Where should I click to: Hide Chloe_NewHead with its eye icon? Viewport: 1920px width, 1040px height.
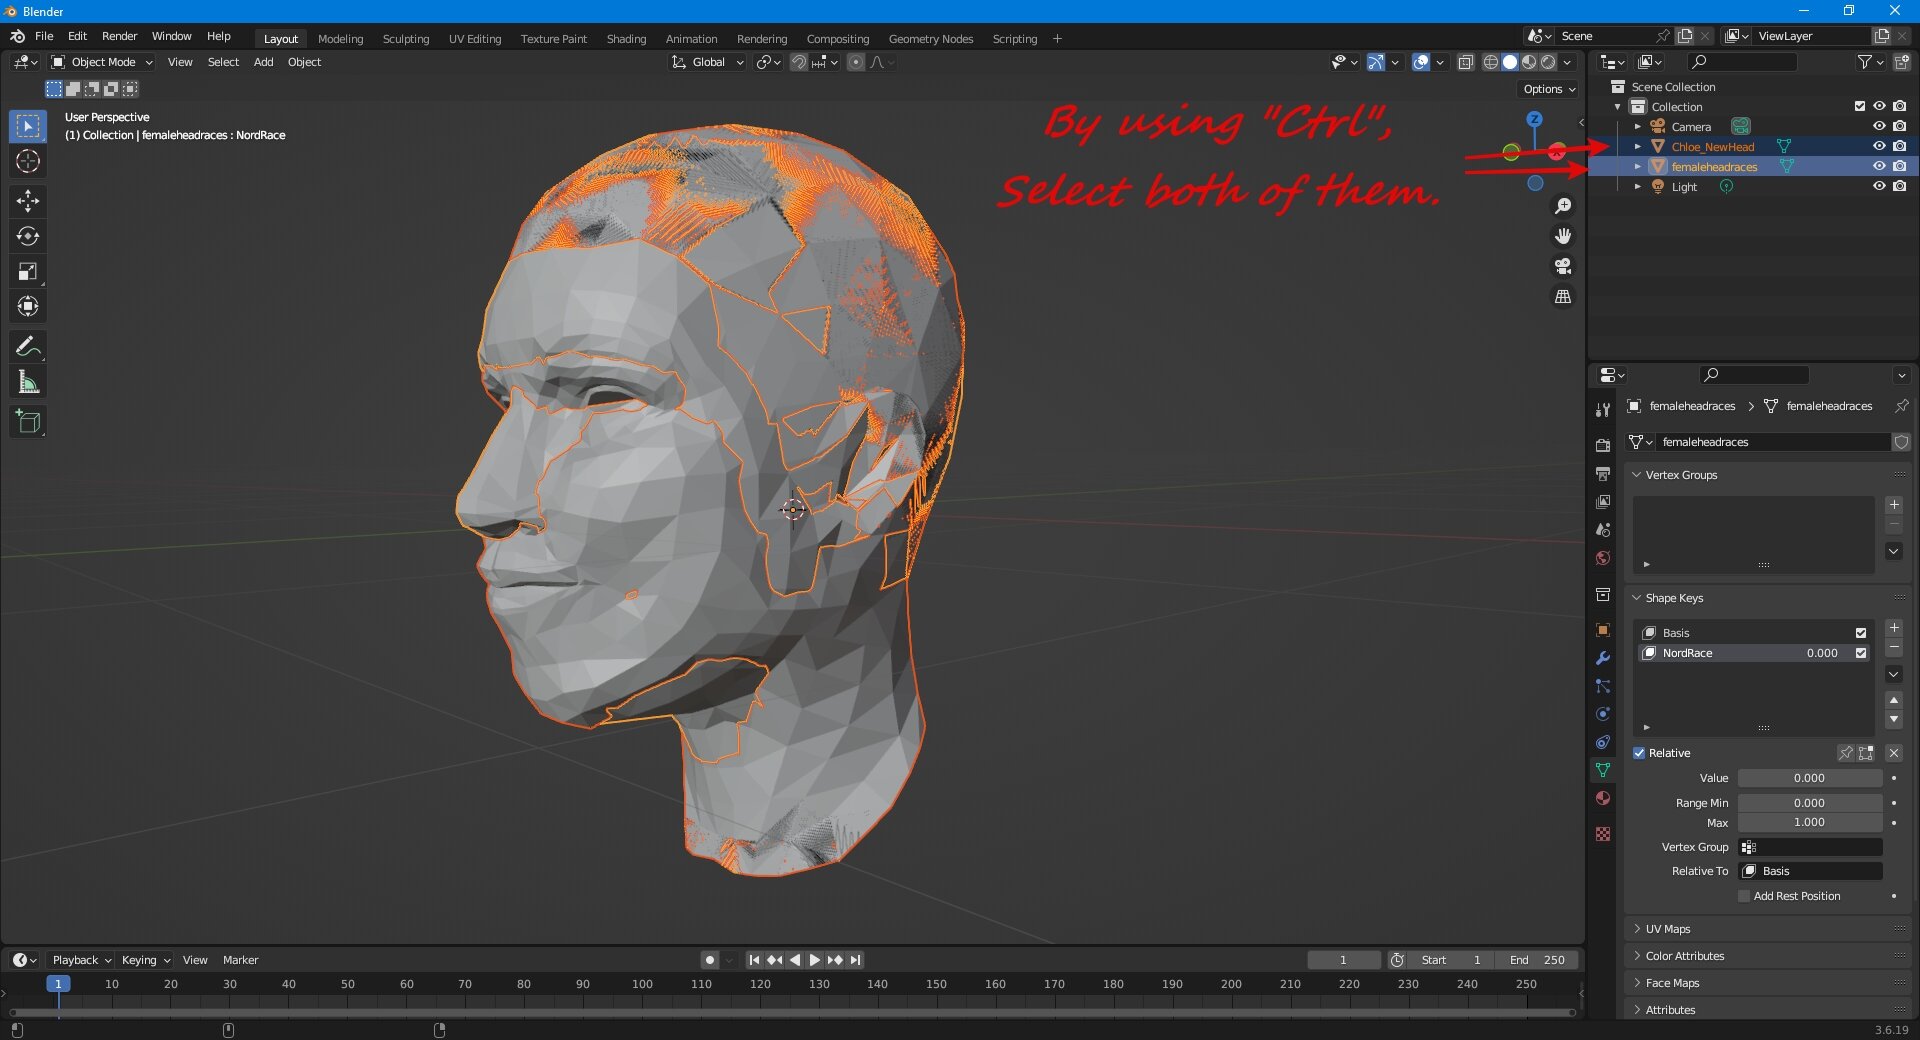1879,146
